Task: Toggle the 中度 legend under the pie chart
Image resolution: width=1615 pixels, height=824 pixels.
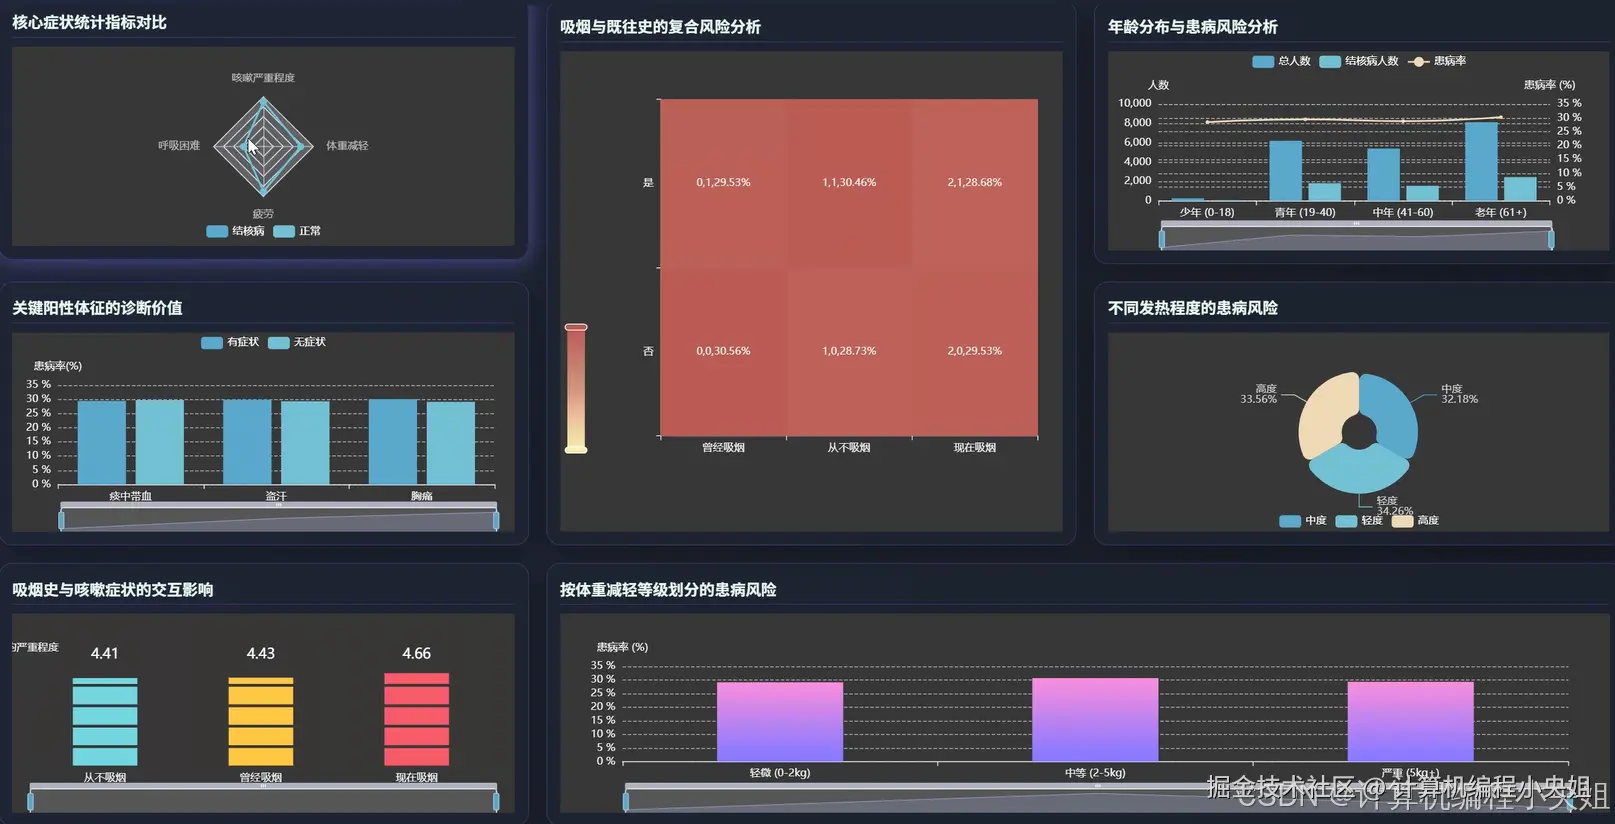Action: coord(1302,520)
